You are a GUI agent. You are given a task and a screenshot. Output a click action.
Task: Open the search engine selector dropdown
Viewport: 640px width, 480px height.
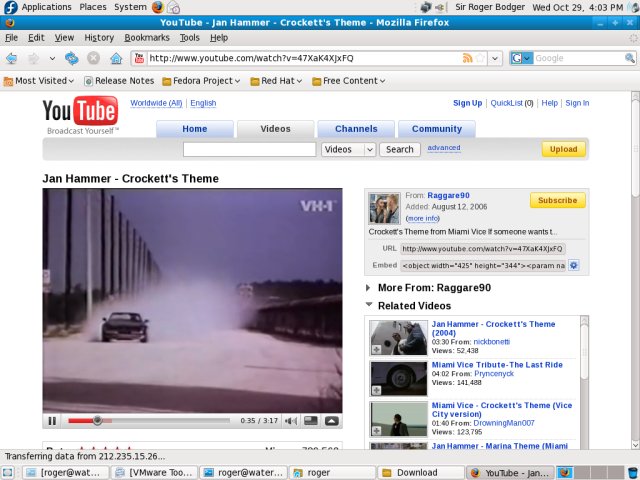[522, 58]
